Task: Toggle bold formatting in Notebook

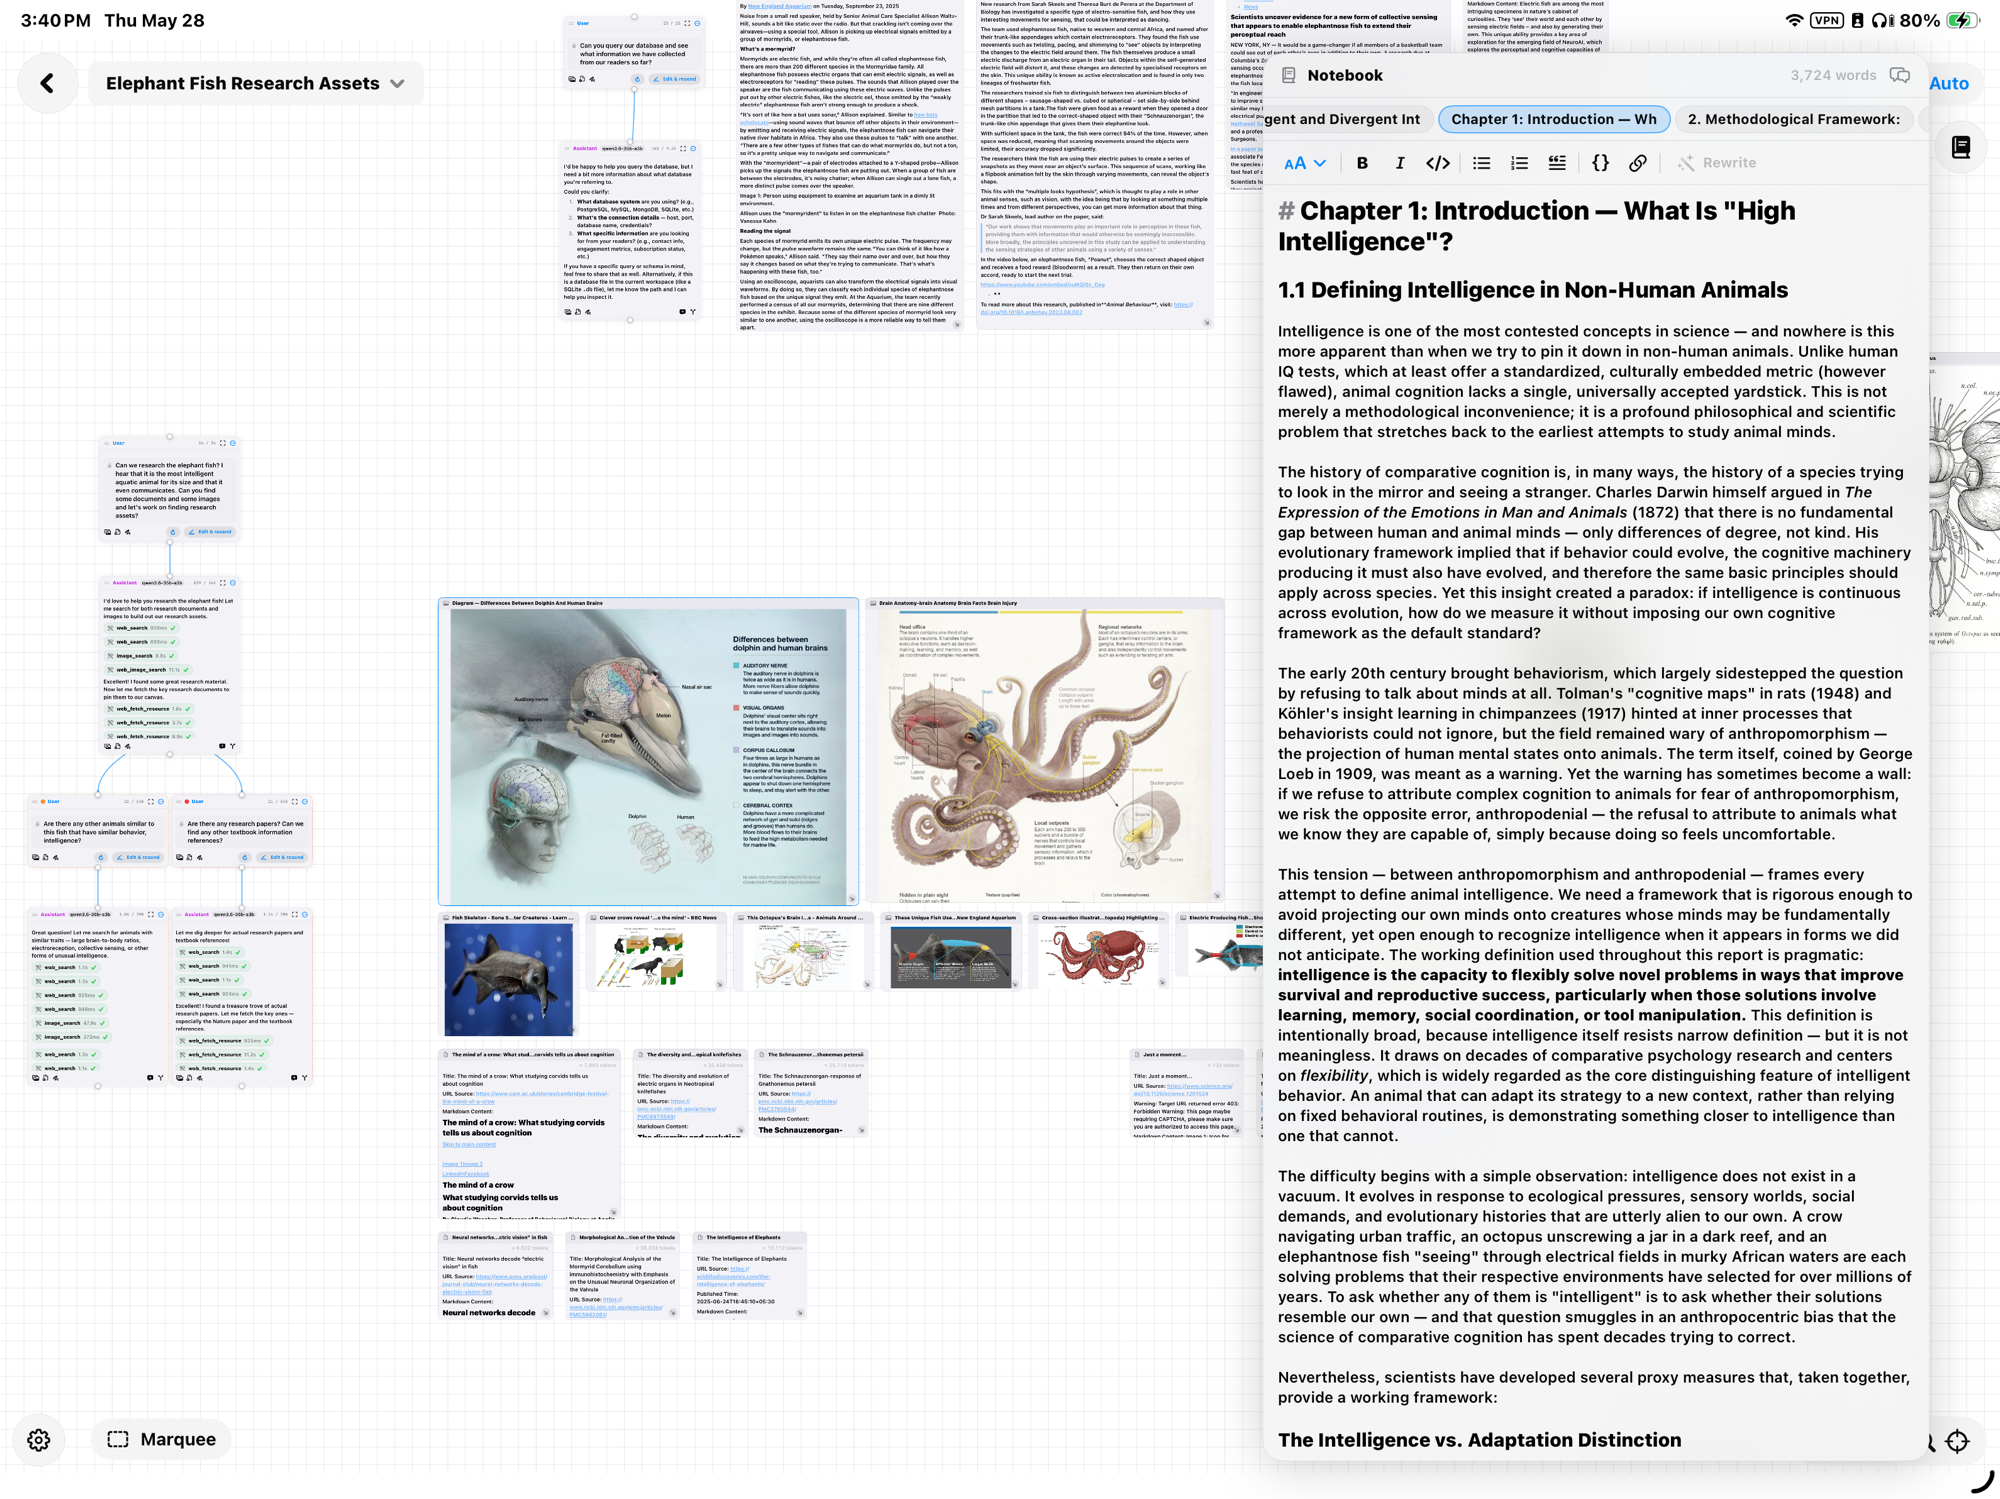Action: [1362, 163]
